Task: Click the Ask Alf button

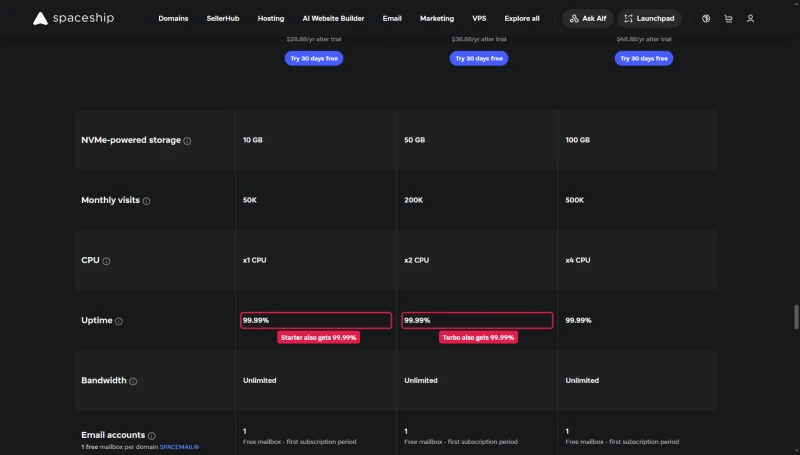Action: [588, 18]
